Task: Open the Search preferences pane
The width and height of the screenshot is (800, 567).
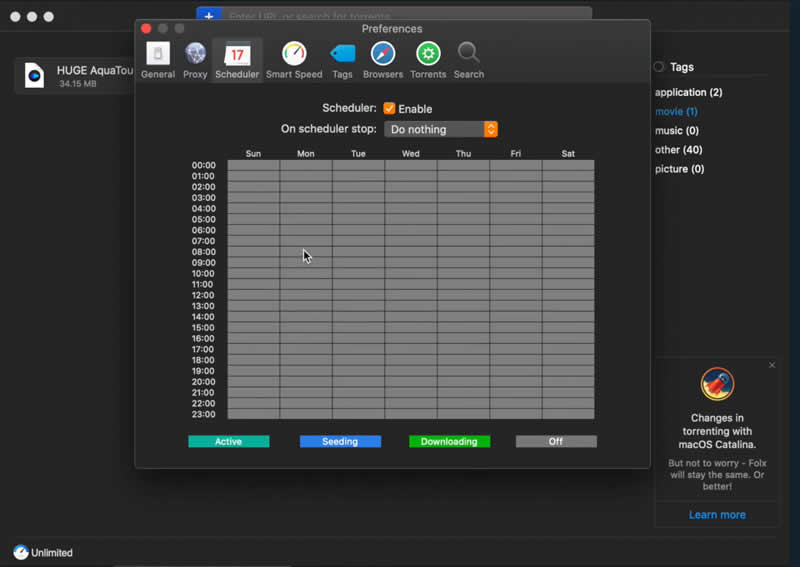Action: (x=468, y=60)
